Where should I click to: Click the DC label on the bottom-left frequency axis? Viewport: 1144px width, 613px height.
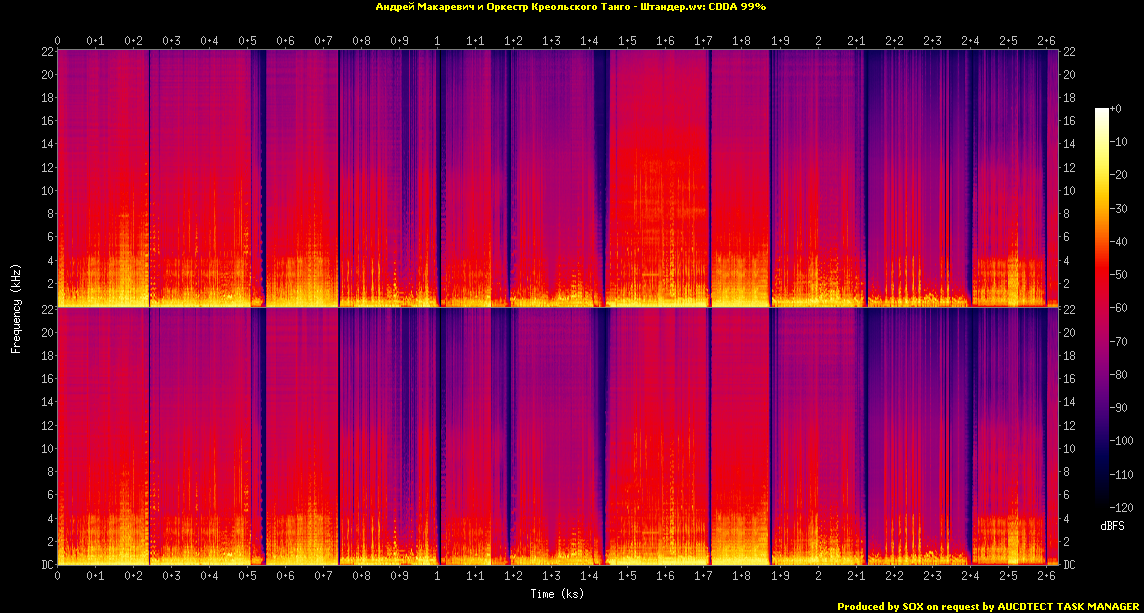pyautogui.click(x=47, y=565)
